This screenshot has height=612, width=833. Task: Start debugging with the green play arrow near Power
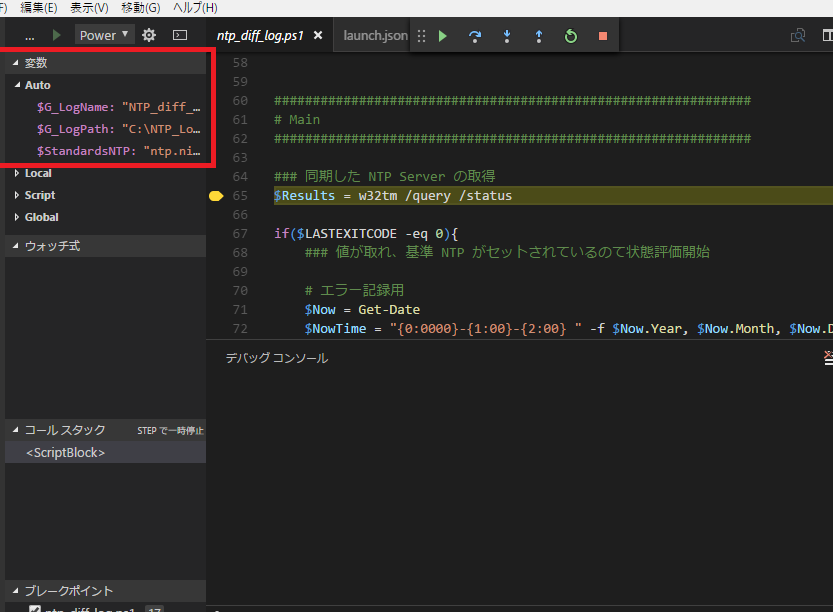[57, 34]
